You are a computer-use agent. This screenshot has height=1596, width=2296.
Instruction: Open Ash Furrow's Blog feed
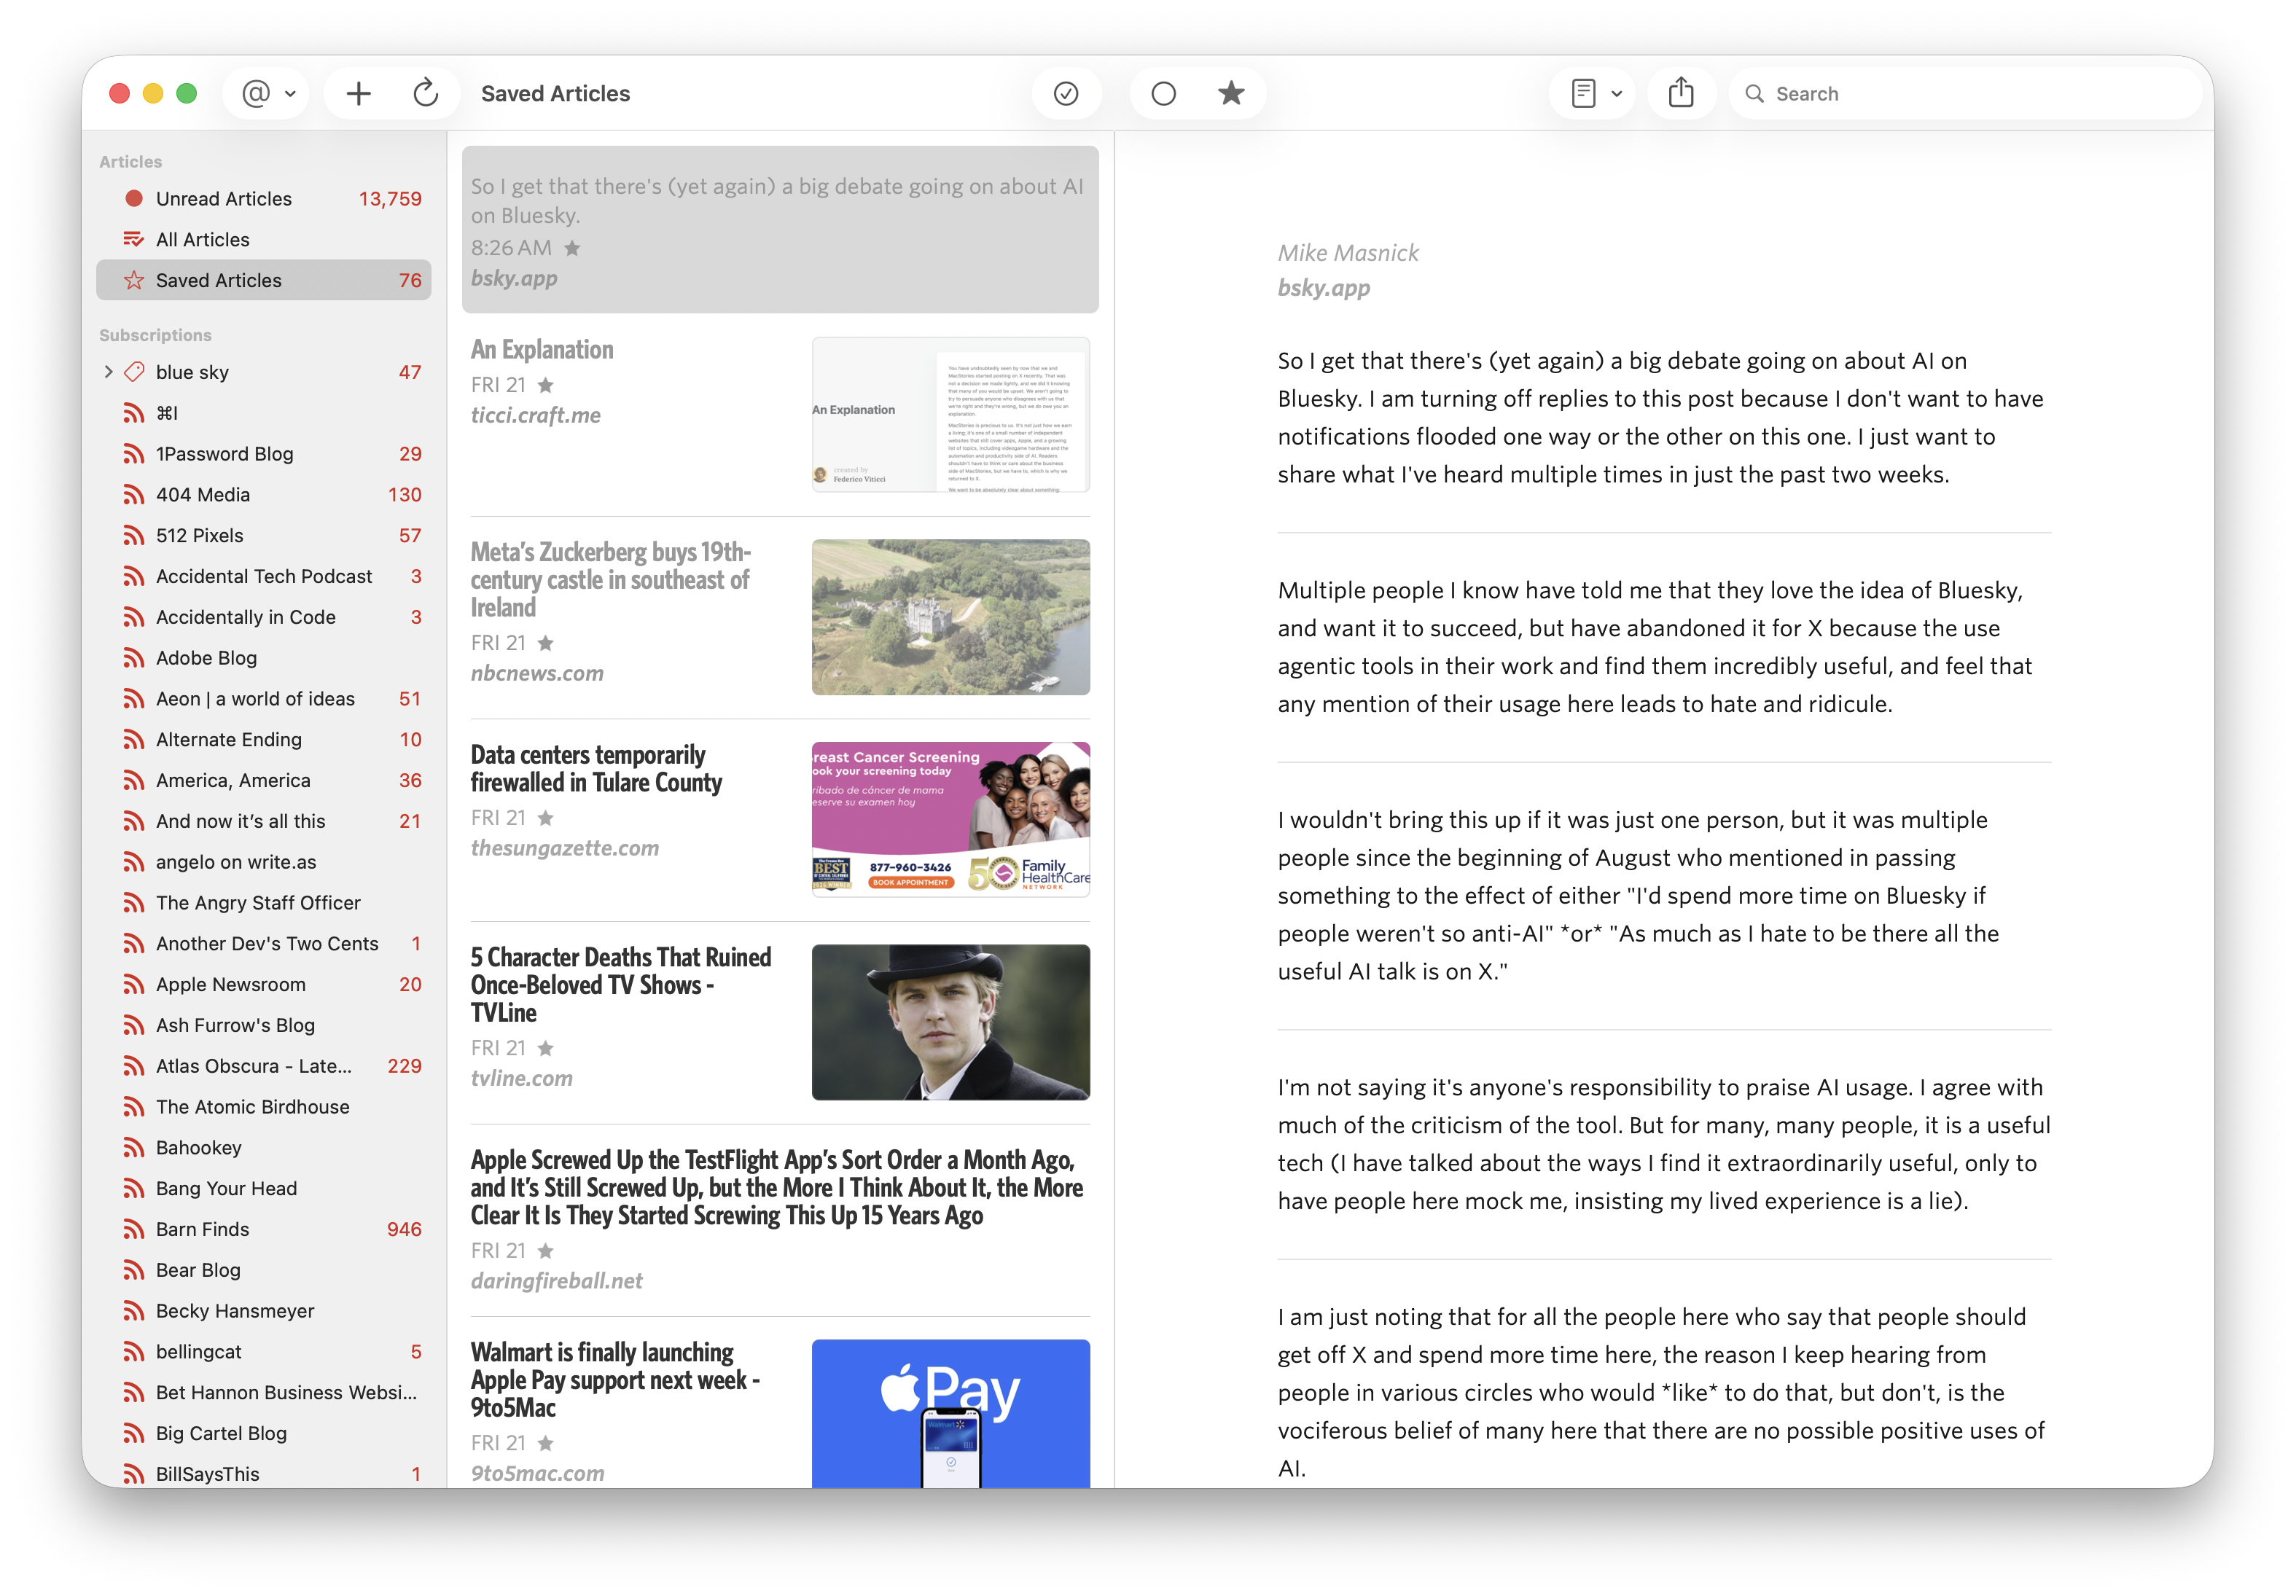[x=263, y=1025]
